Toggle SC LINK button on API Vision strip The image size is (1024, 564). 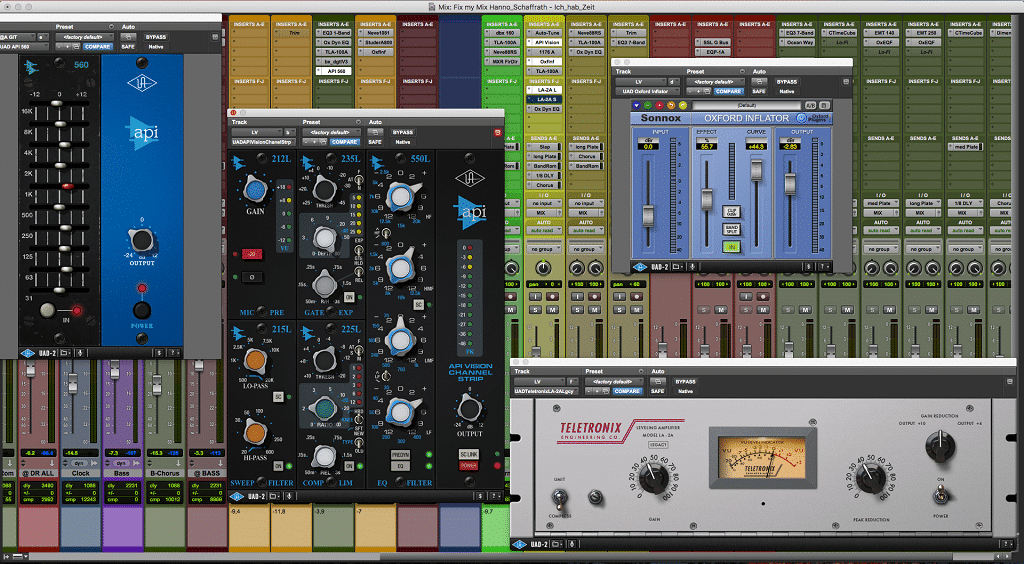[x=467, y=454]
